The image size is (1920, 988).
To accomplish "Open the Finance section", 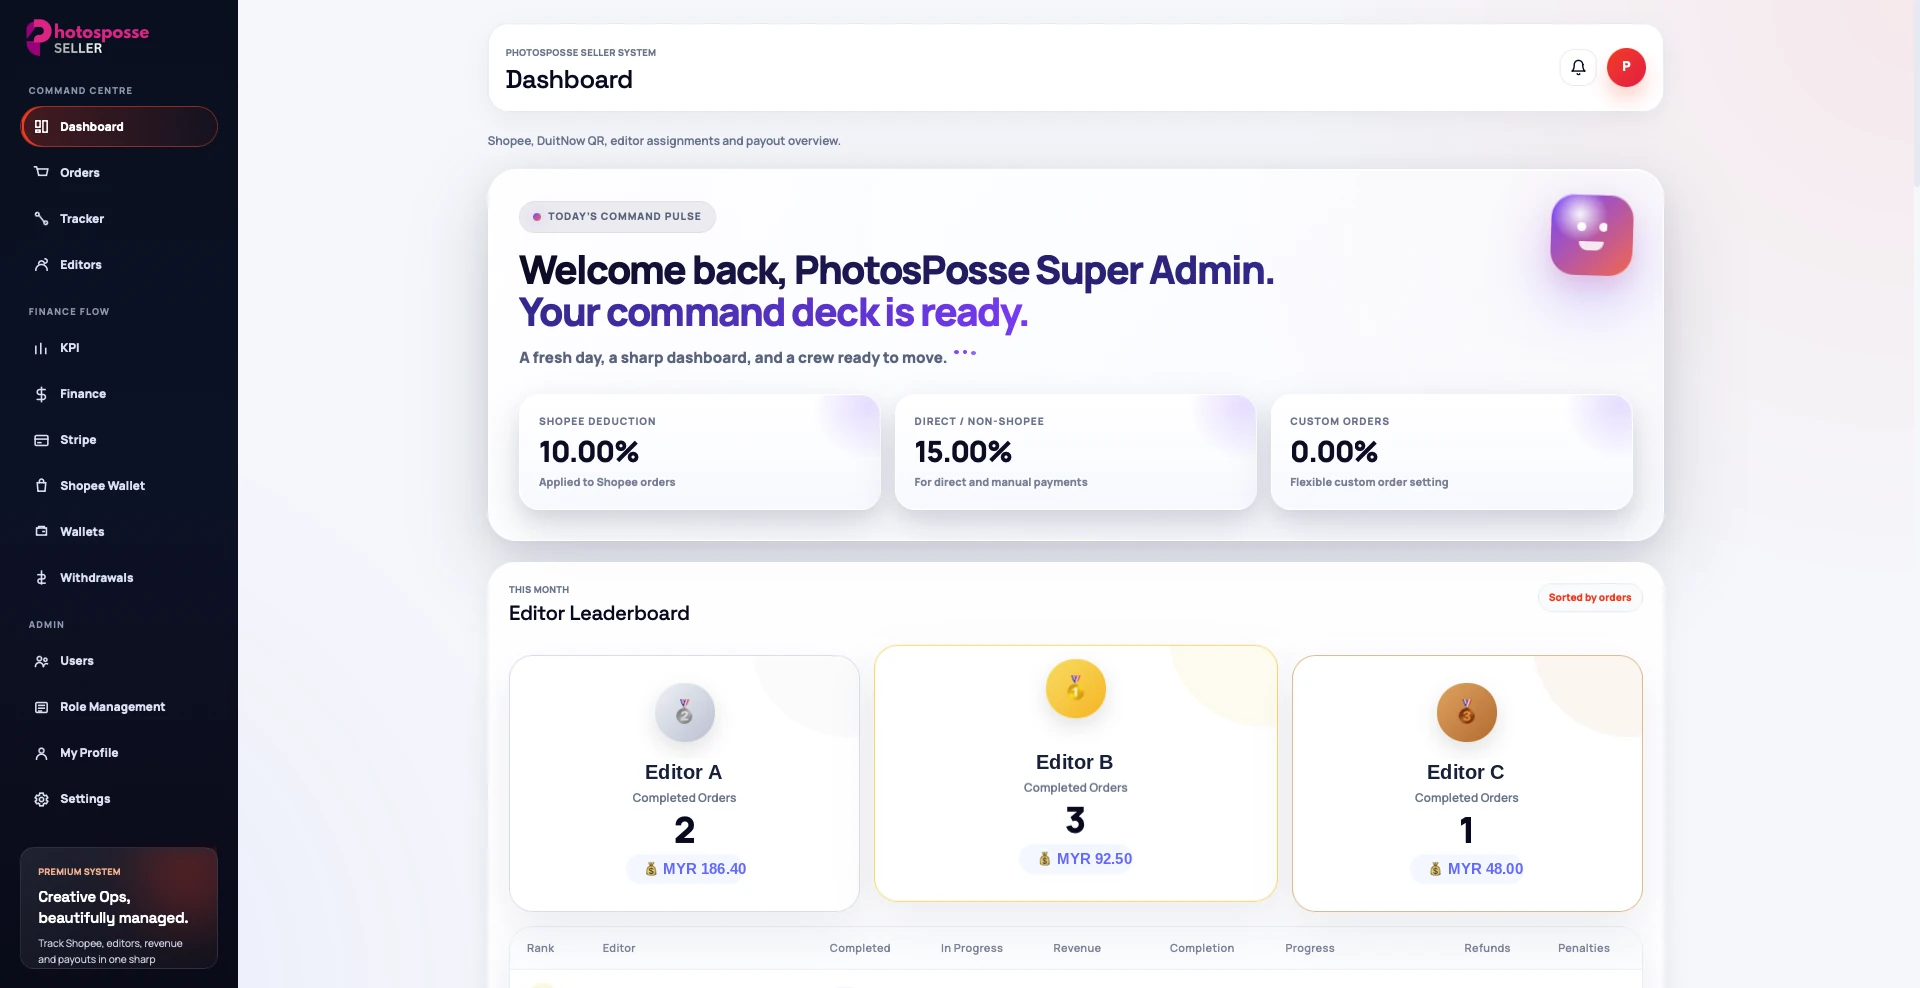I will [x=119, y=394].
